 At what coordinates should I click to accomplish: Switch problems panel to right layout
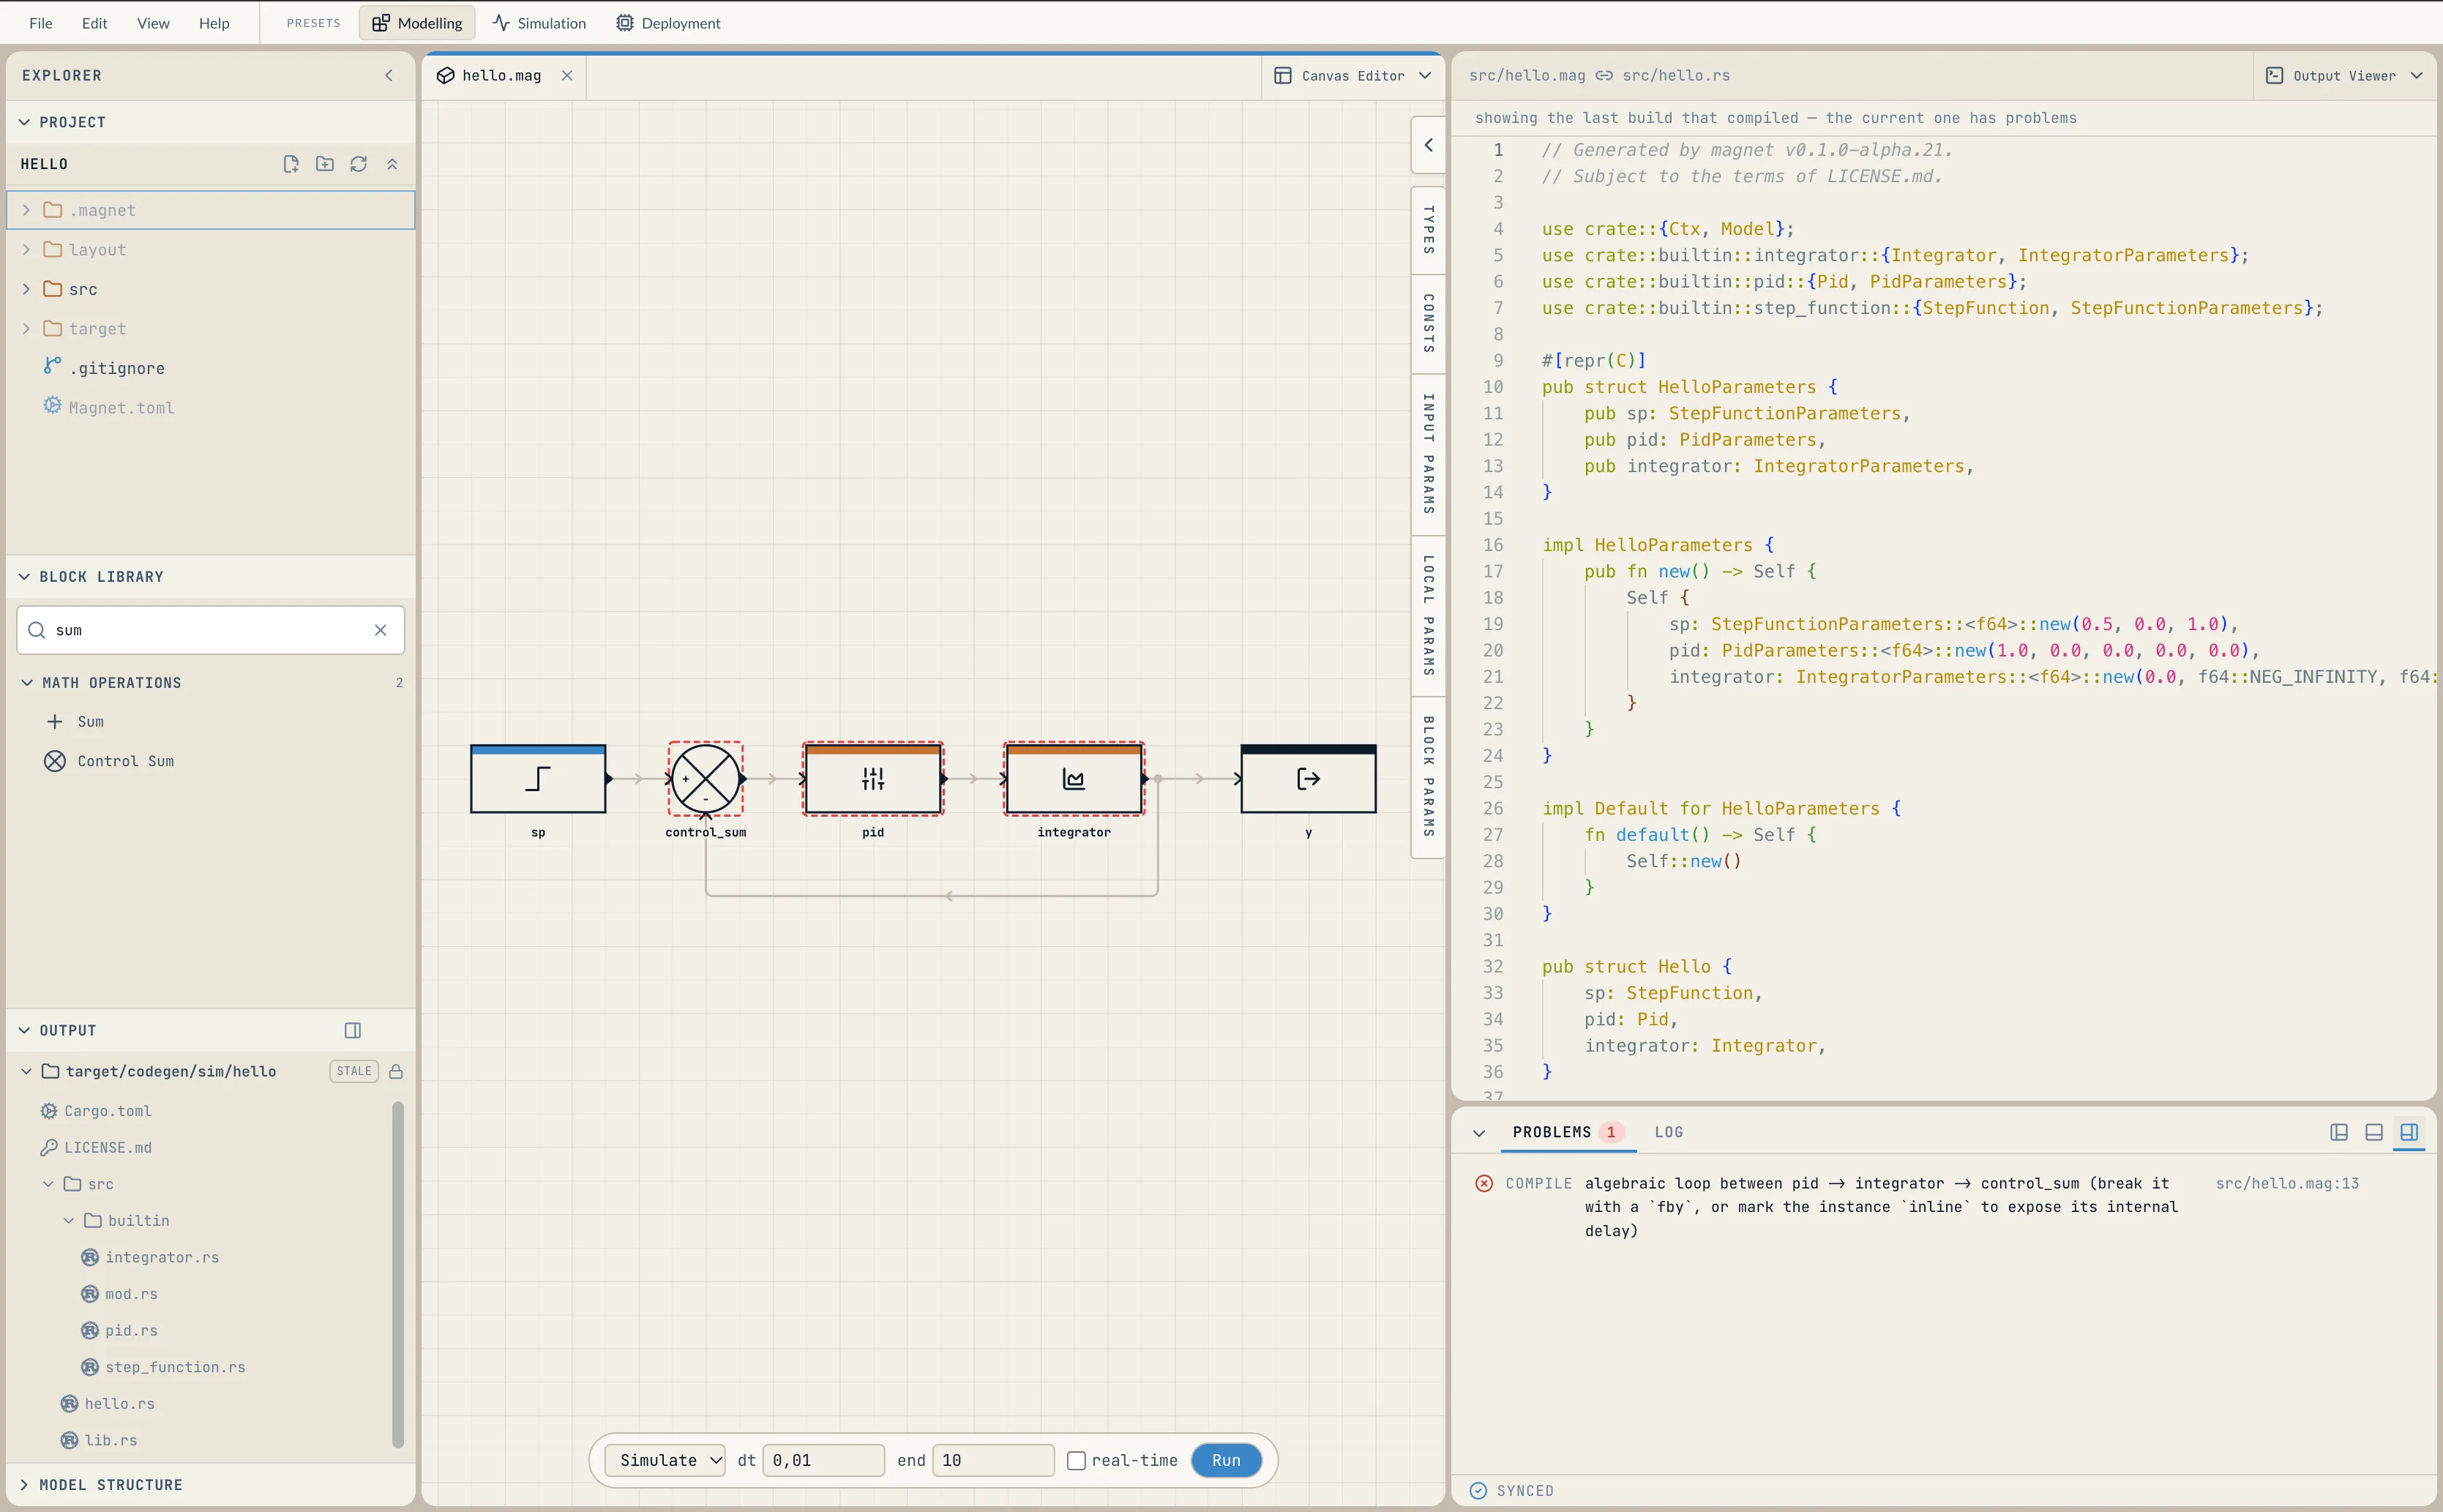2409,1132
